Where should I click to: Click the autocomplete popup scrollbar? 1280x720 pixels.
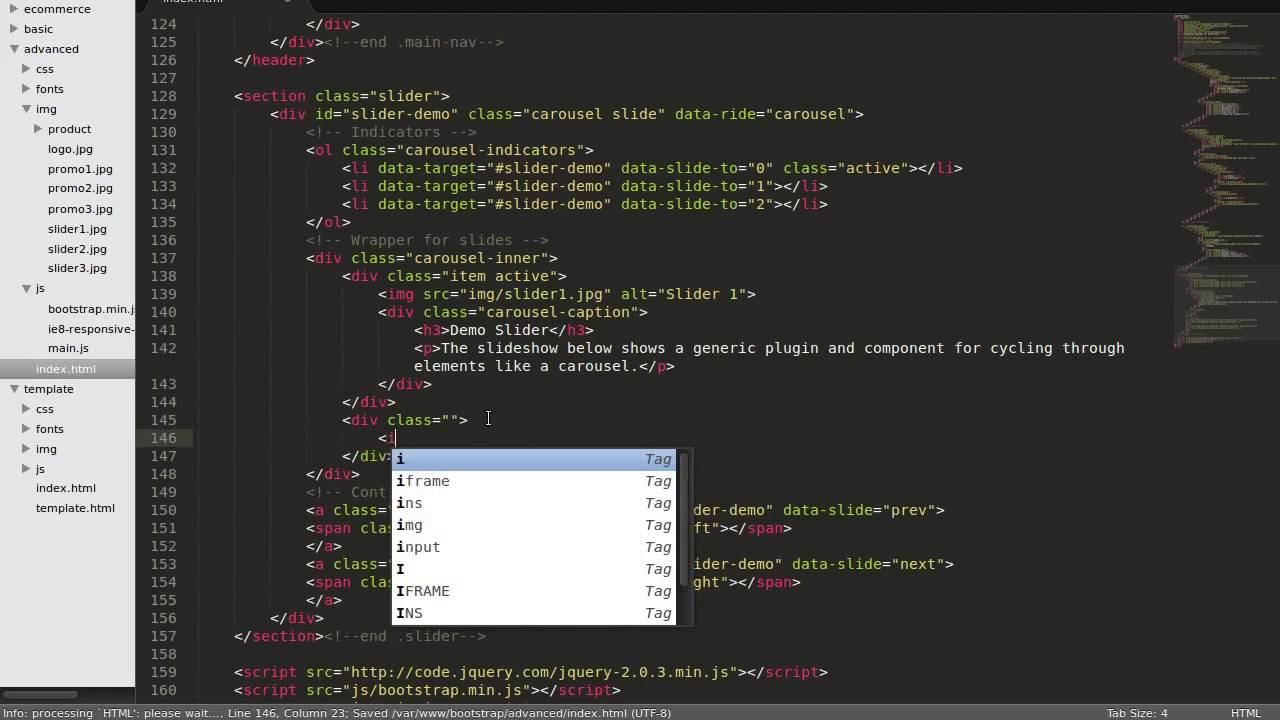click(684, 520)
